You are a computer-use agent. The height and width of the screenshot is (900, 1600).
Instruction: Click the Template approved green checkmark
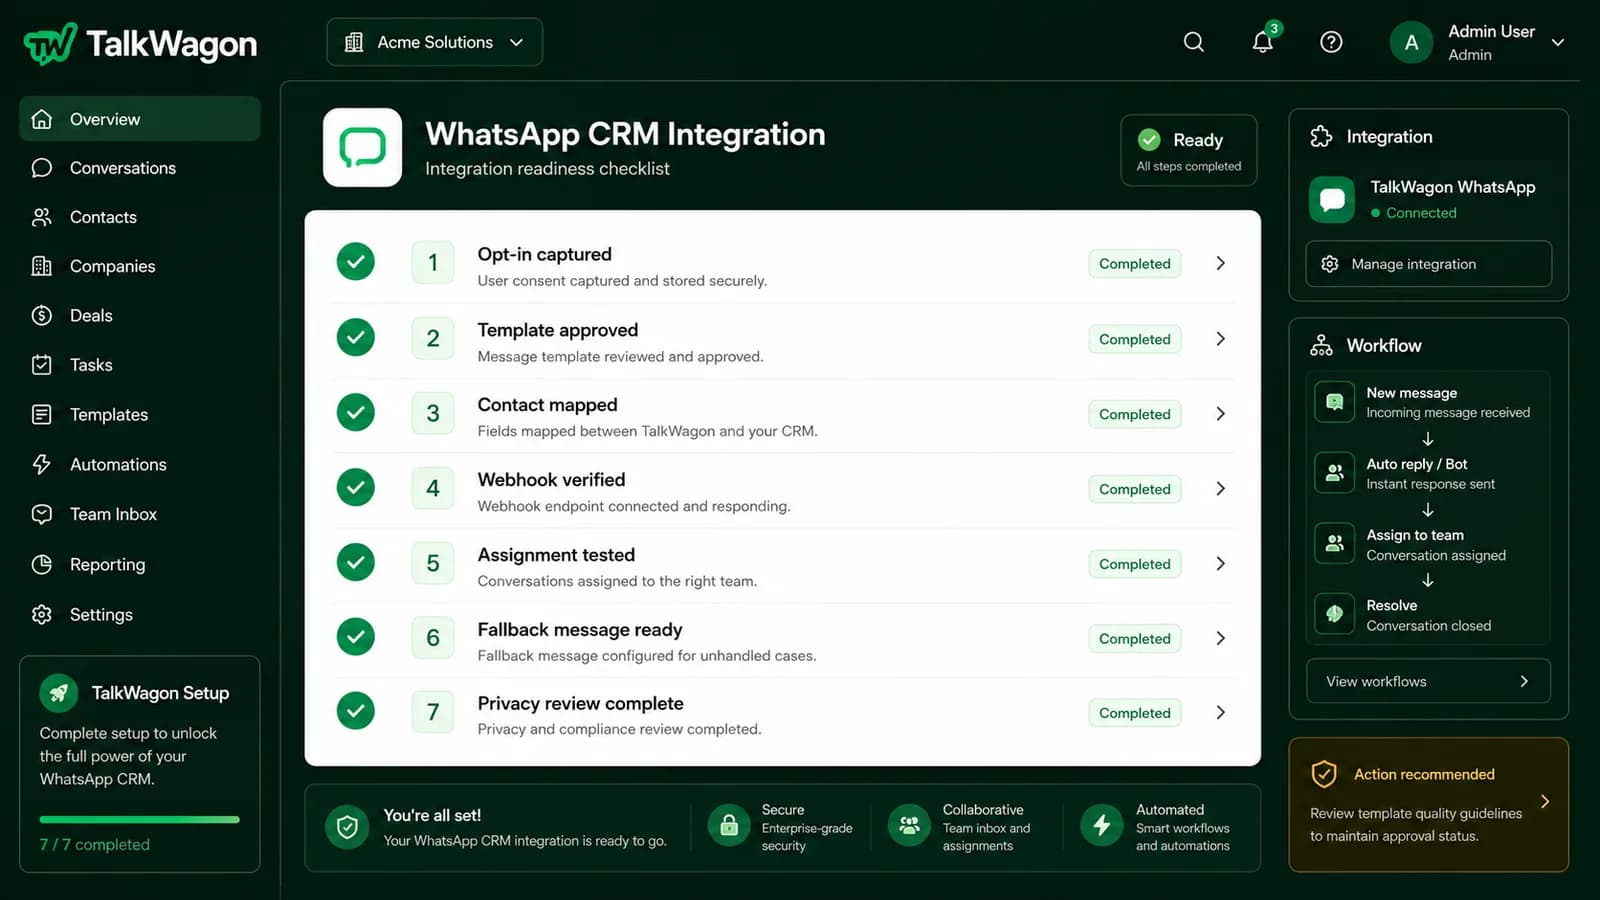[x=355, y=337]
